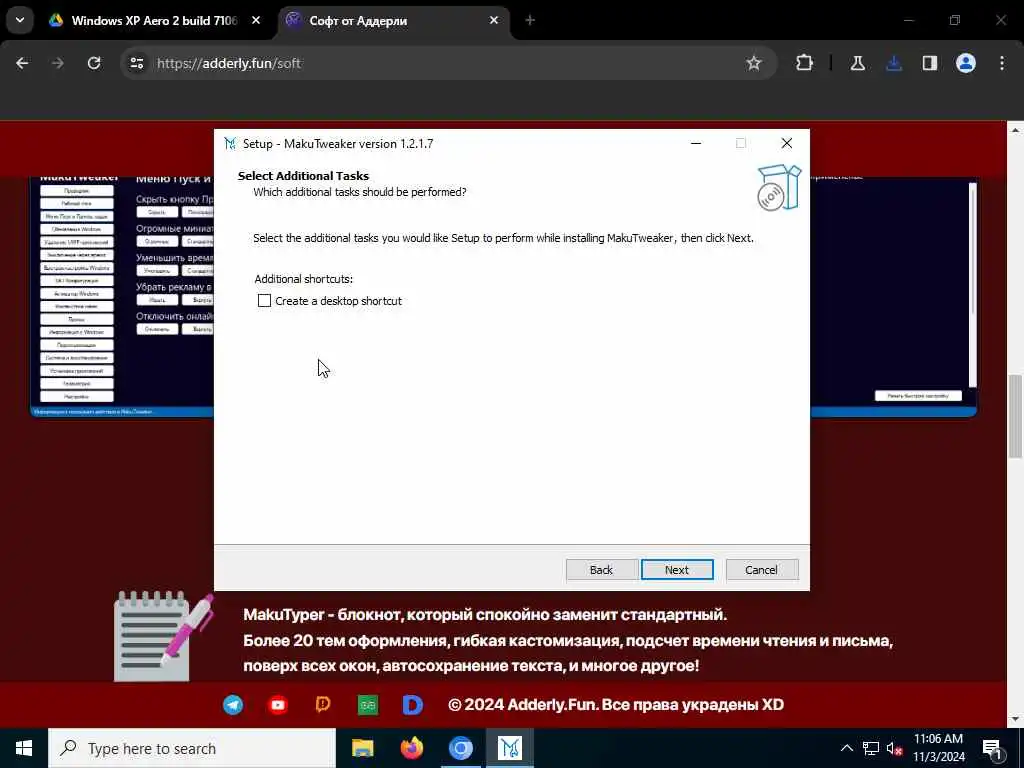
Task: Select MakuTweaker setup taskbar icon
Action: click(x=509, y=748)
